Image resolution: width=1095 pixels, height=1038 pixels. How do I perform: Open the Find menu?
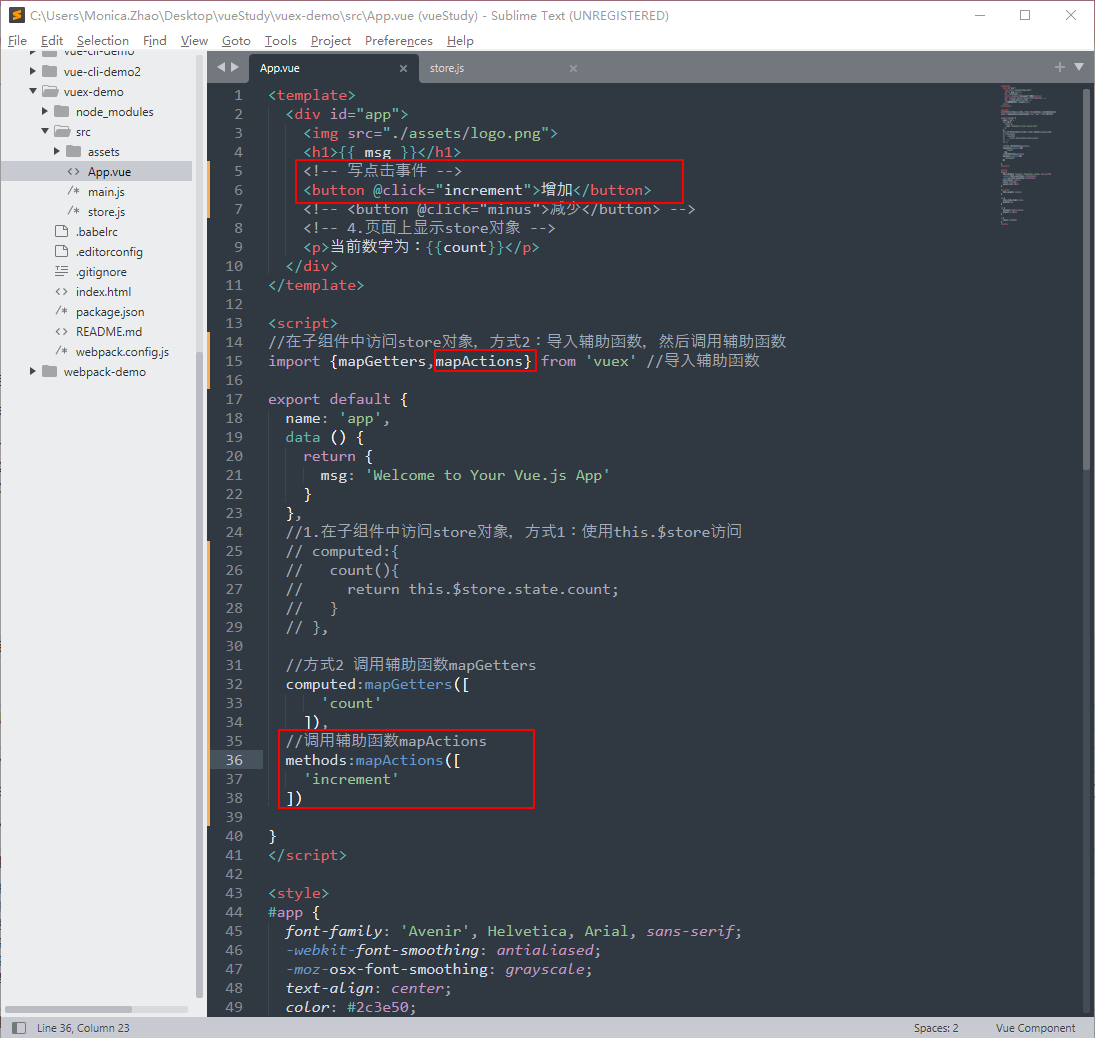[154, 41]
